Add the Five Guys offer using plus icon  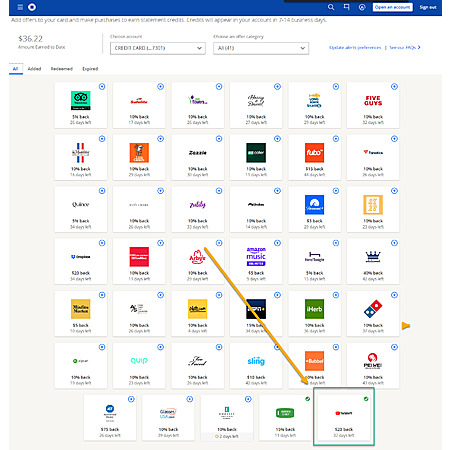tap(394, 87)
